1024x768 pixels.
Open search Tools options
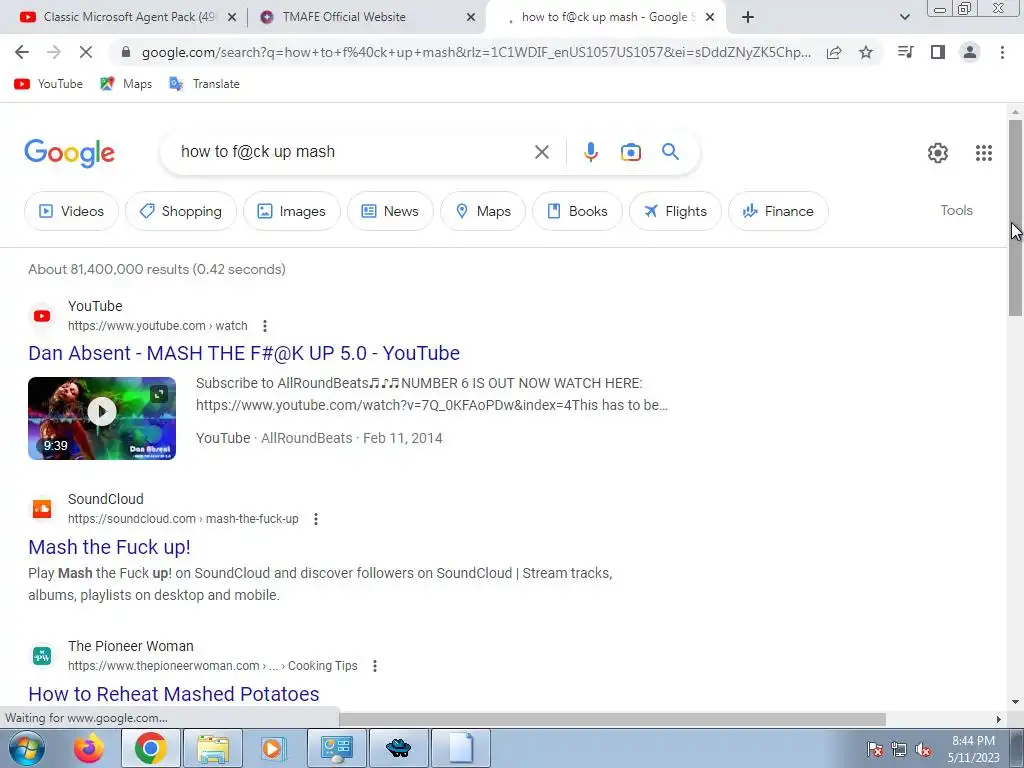pyautogui.click(x=956, y=210)
